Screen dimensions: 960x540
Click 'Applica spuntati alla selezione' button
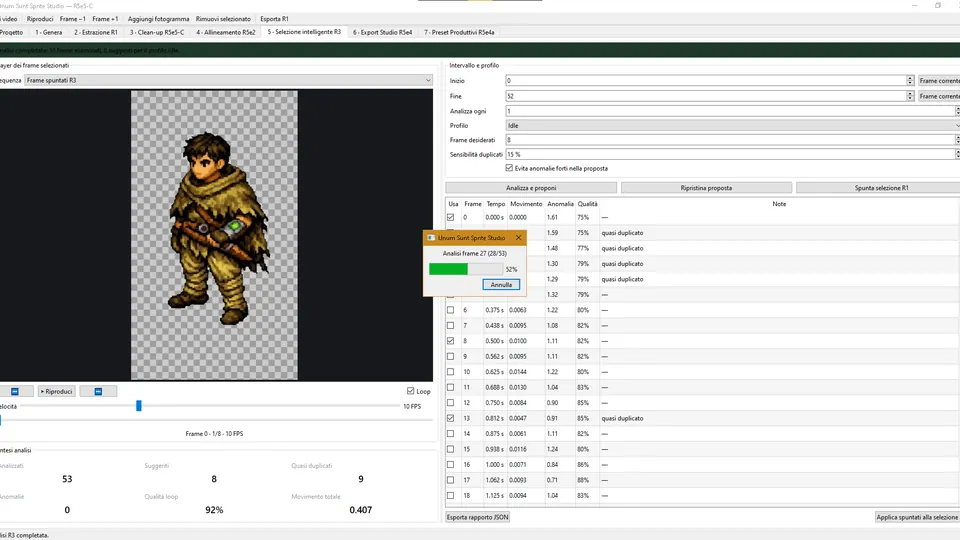917,517
